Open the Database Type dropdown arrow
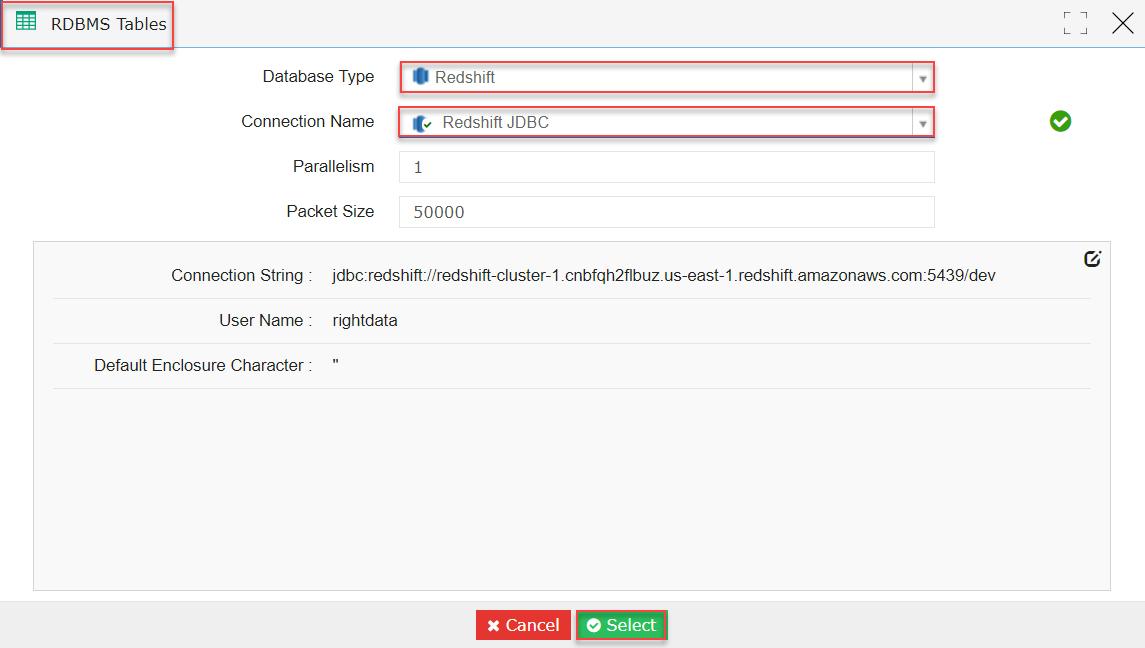1145x648 pixels. click(923, 77)
